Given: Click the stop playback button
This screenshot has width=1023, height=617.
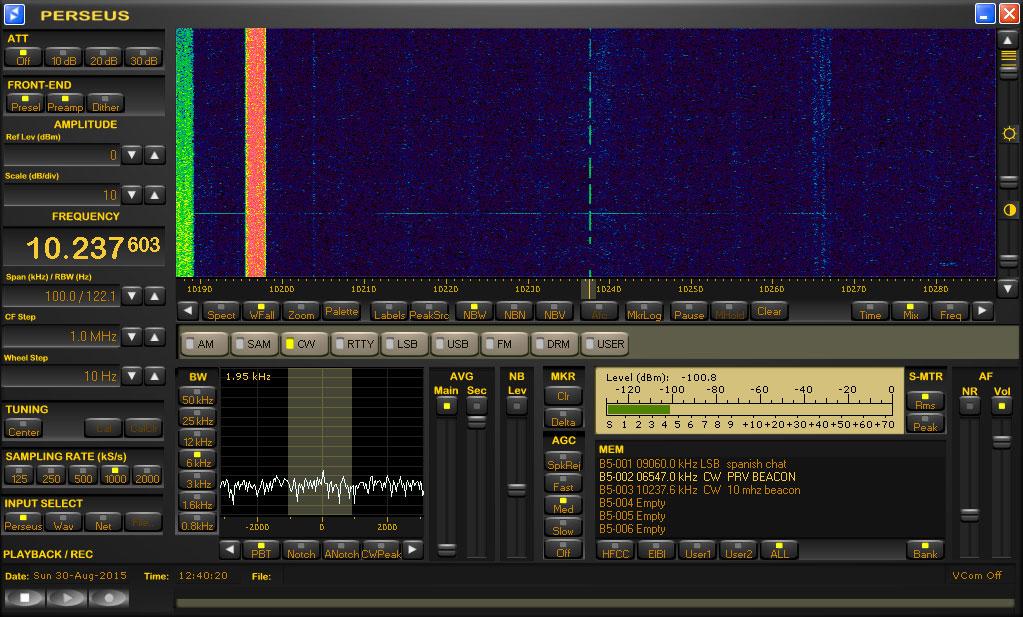Looking at the screenshot, I should [x=25, y=597].
